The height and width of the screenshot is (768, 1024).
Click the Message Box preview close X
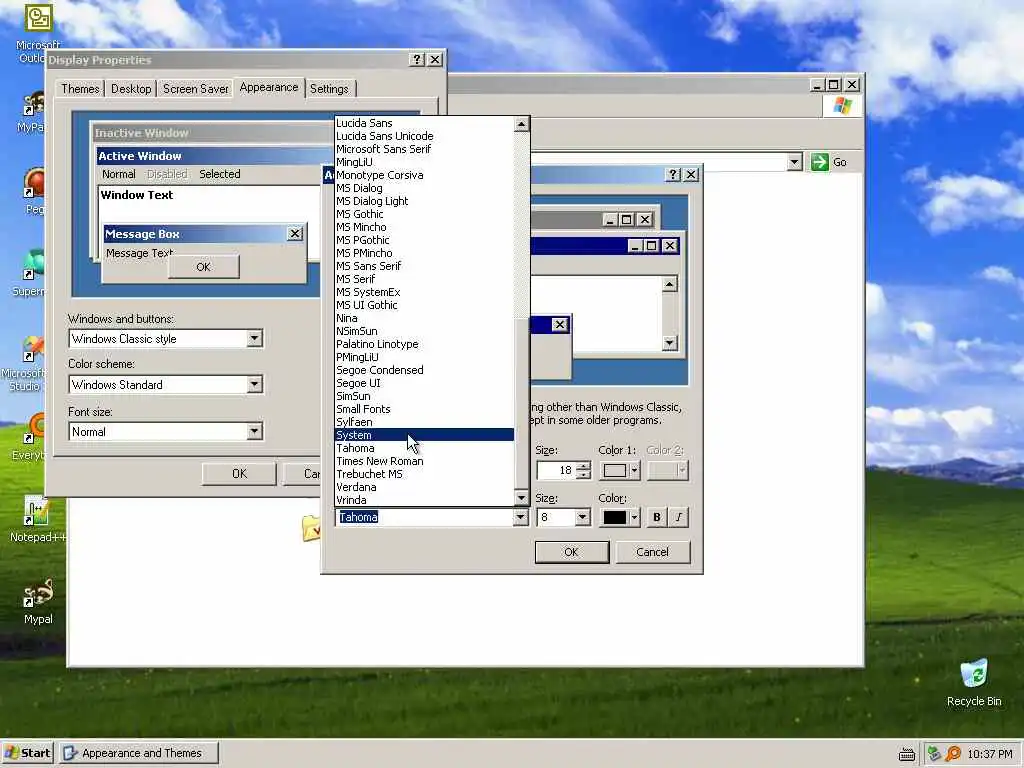pyautogui.click(x=295, y=233)
